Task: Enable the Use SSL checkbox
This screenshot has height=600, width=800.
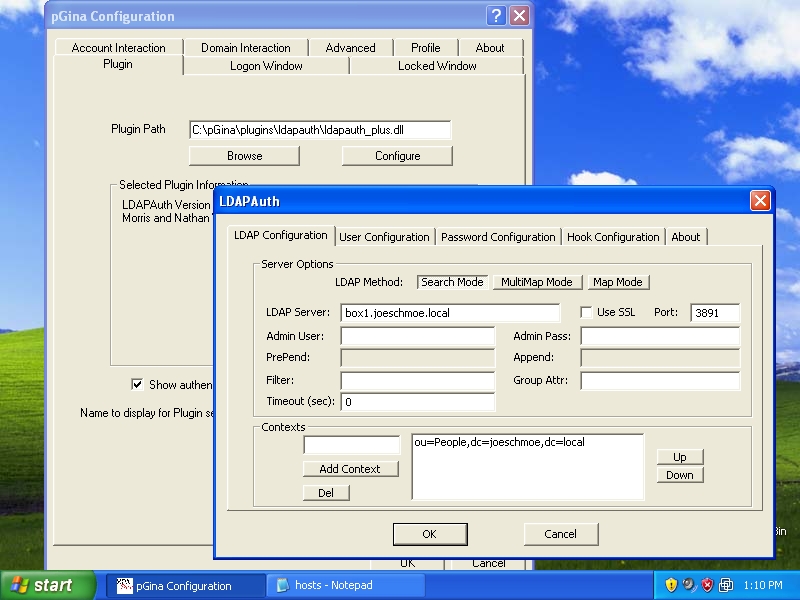Action: coord(587,312)
